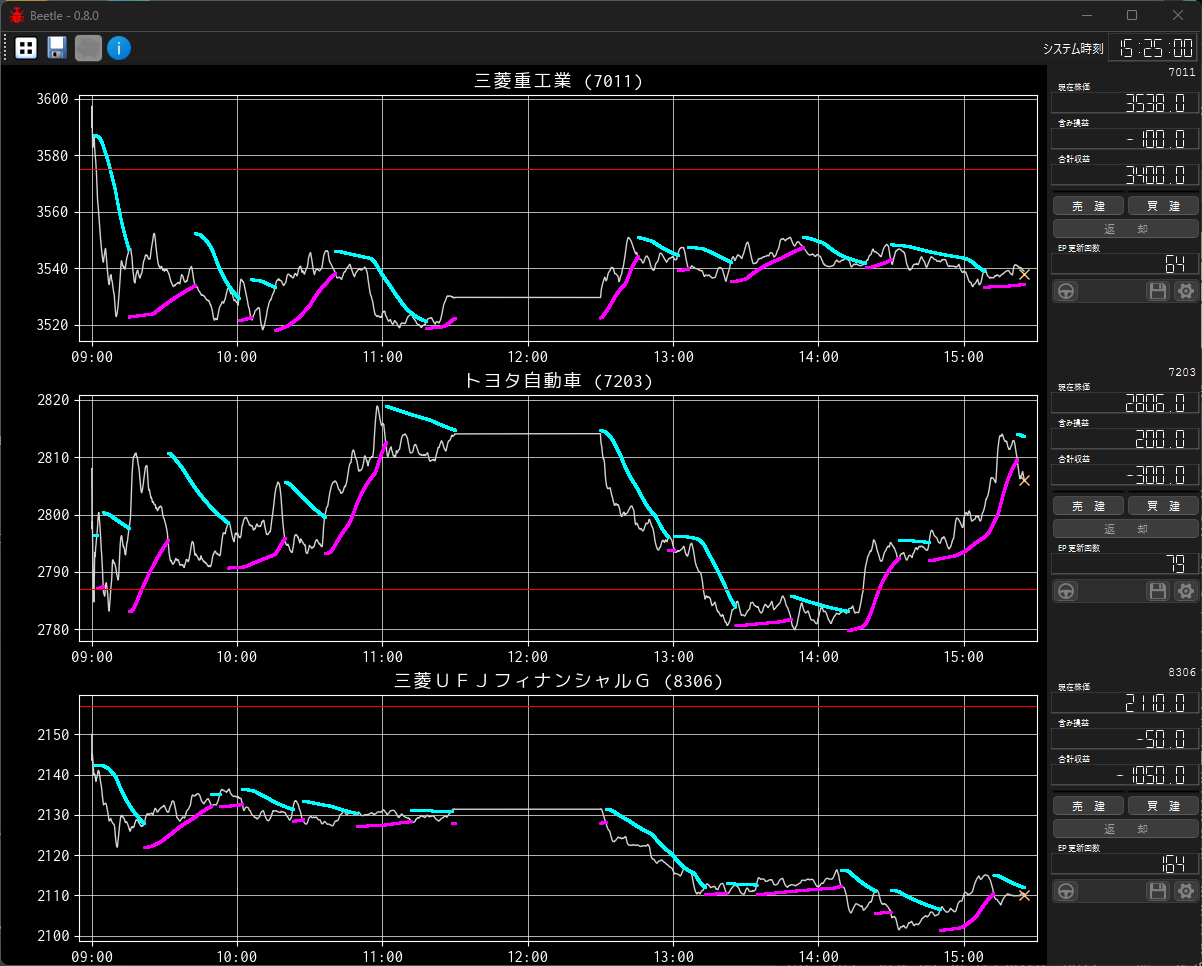Open the gear settings in 7203 panel
Viewport: 1202px width, 966px height.
click(1186, 591)
